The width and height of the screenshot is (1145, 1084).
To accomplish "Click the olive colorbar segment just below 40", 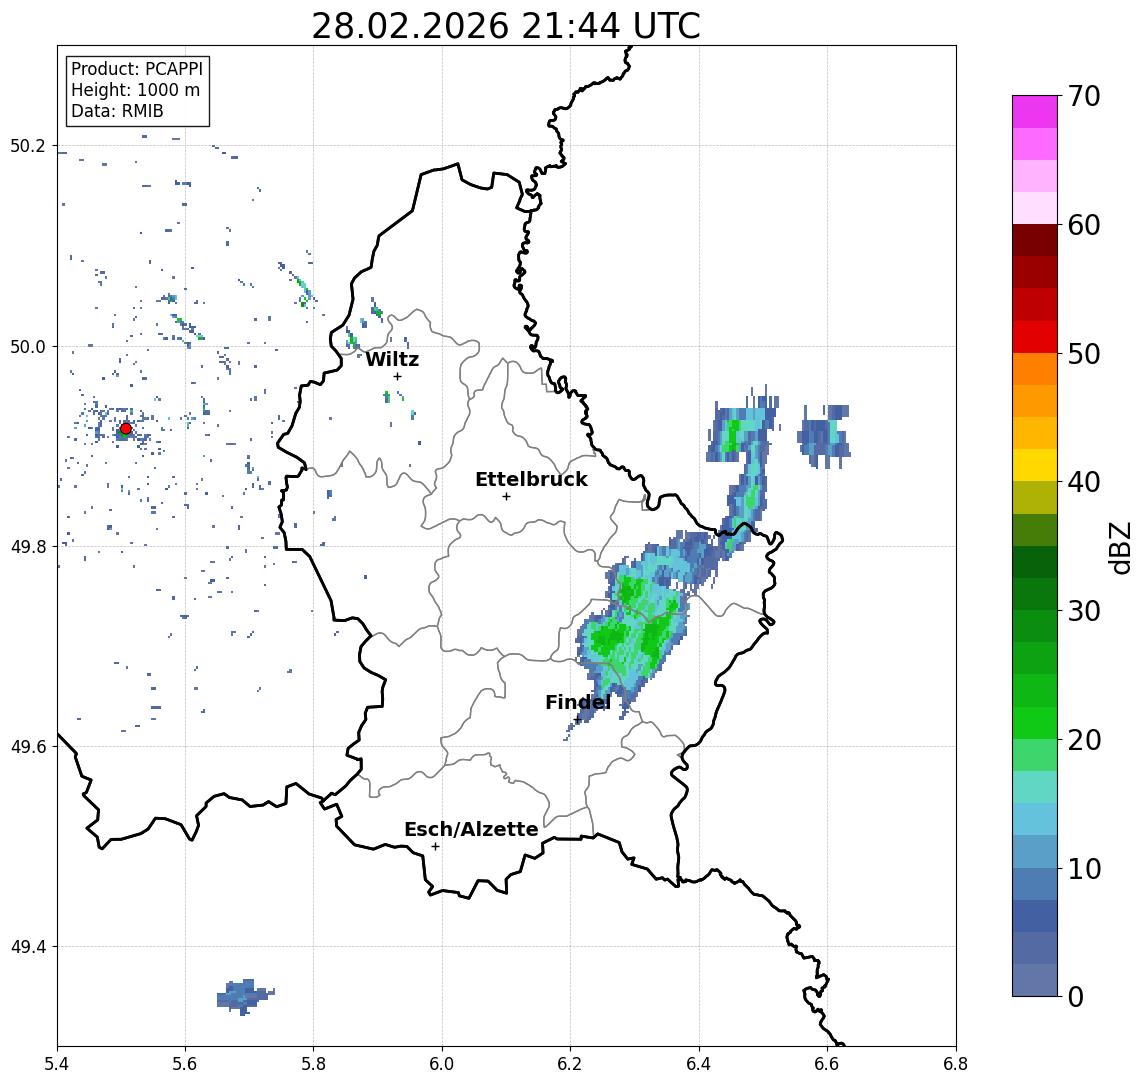I will click(1035, 497).
